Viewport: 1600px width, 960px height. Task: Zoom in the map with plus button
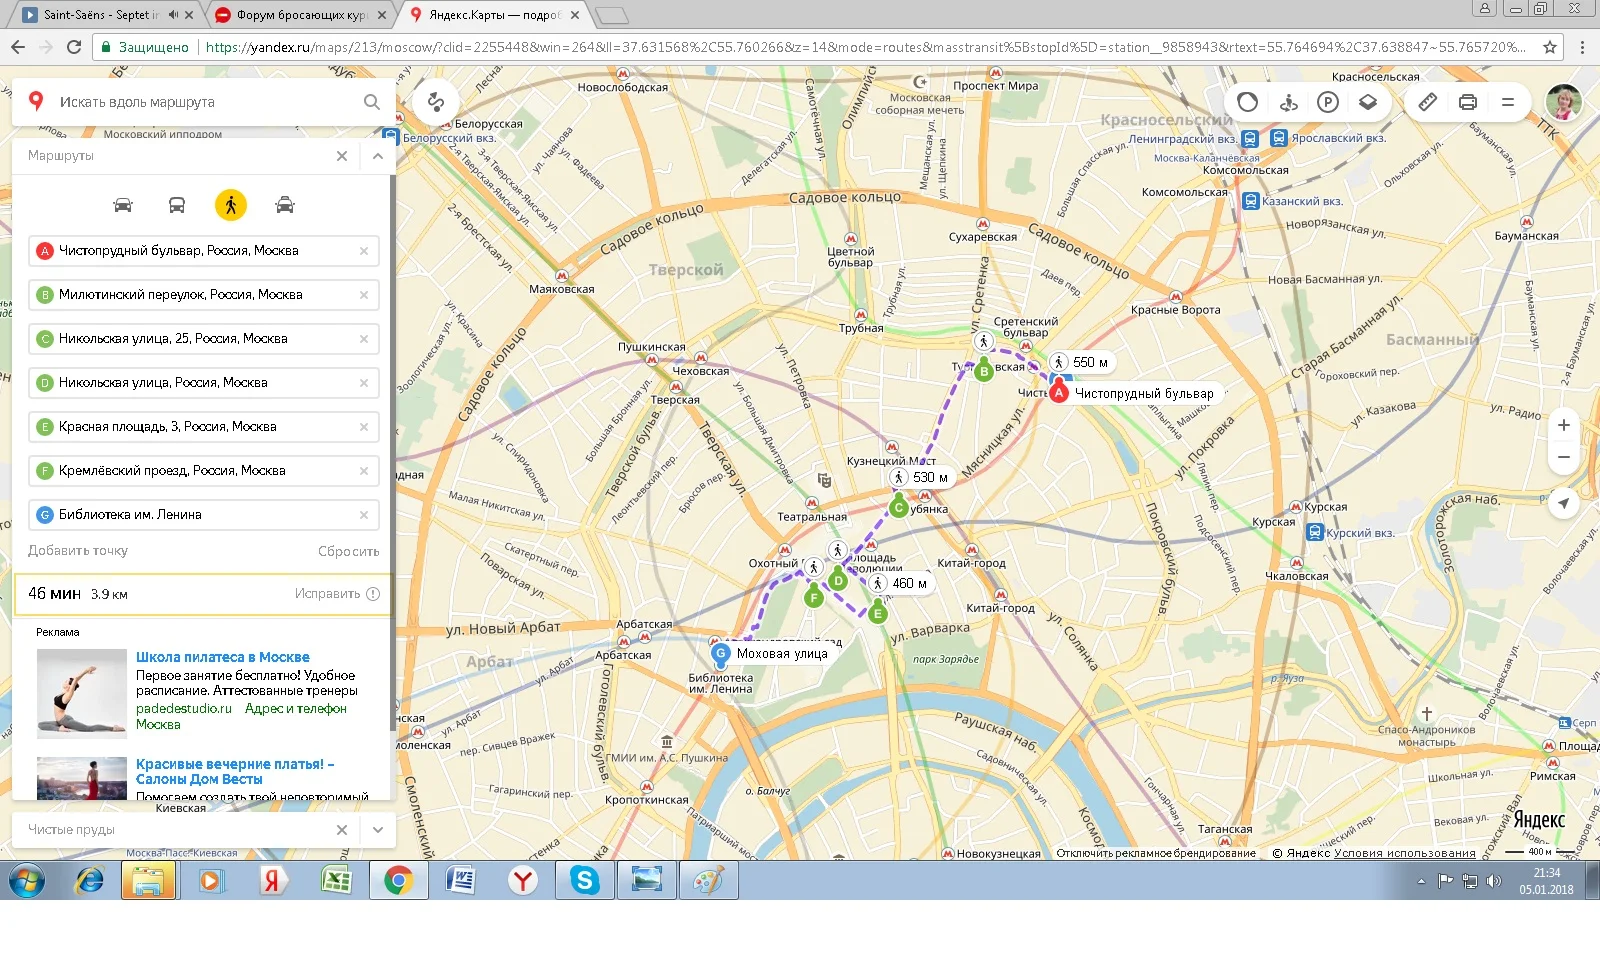(1564, 425)
